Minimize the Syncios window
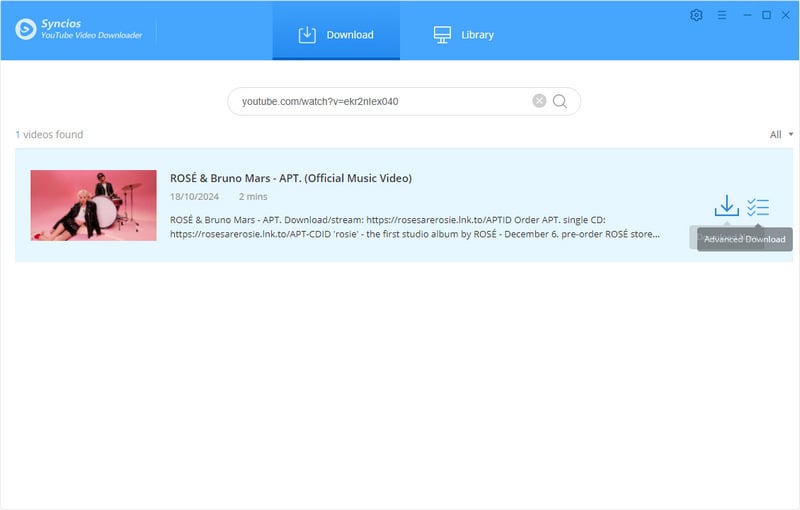Image resolution: width=800 pixels, height=510 pixels. pyautogui.click(x=747, y=15)
